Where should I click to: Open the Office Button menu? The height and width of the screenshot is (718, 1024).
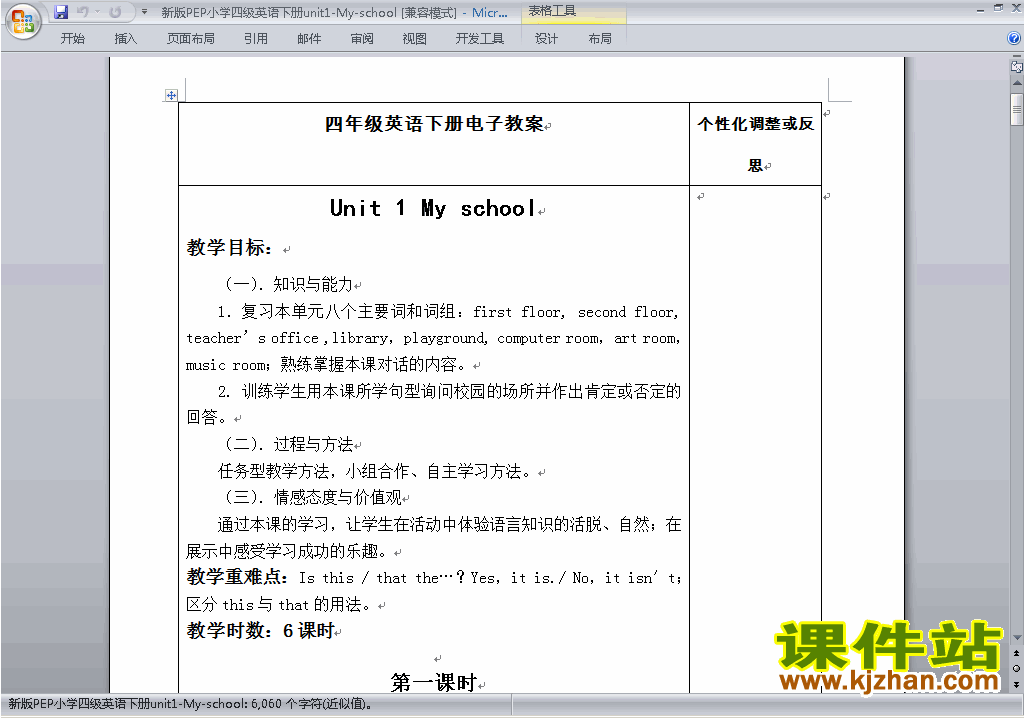click(x=24, y=21)
